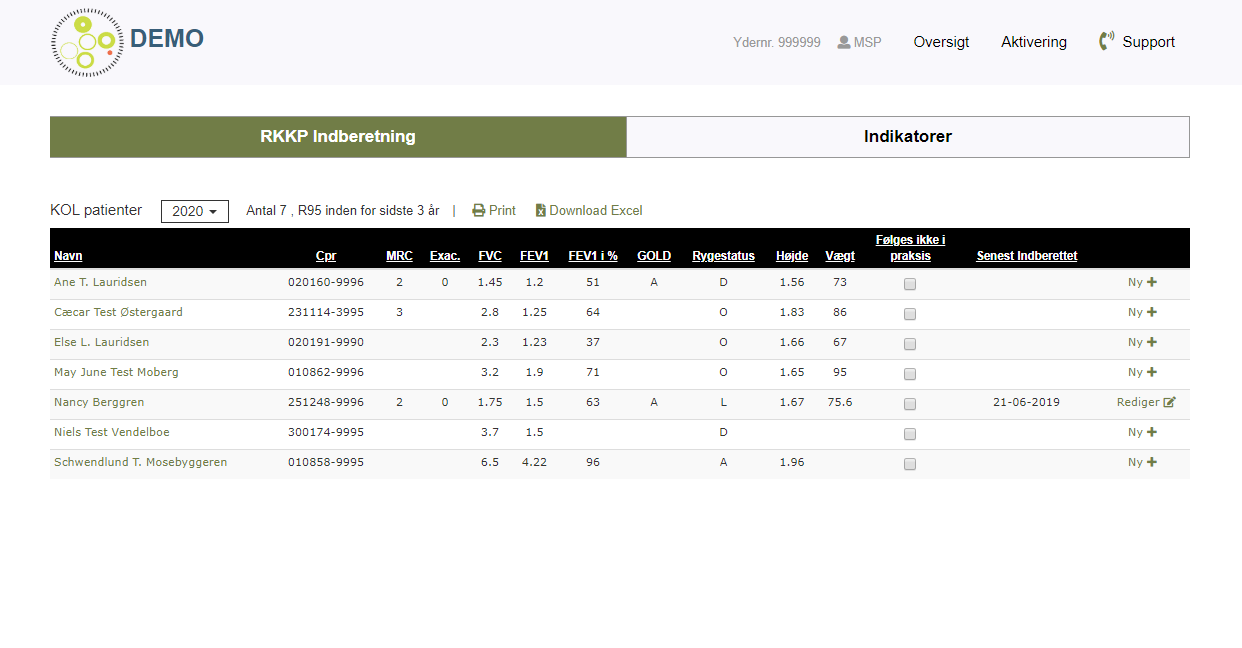Sort by Følges ikke i praksis column
1242x648 pixels.
pos(910,248)
